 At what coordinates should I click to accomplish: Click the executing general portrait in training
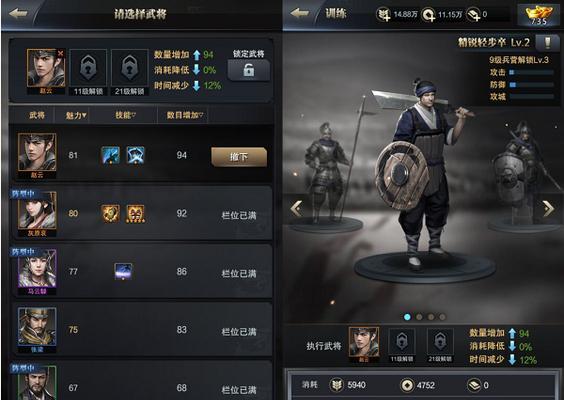[x=364, y=344]
